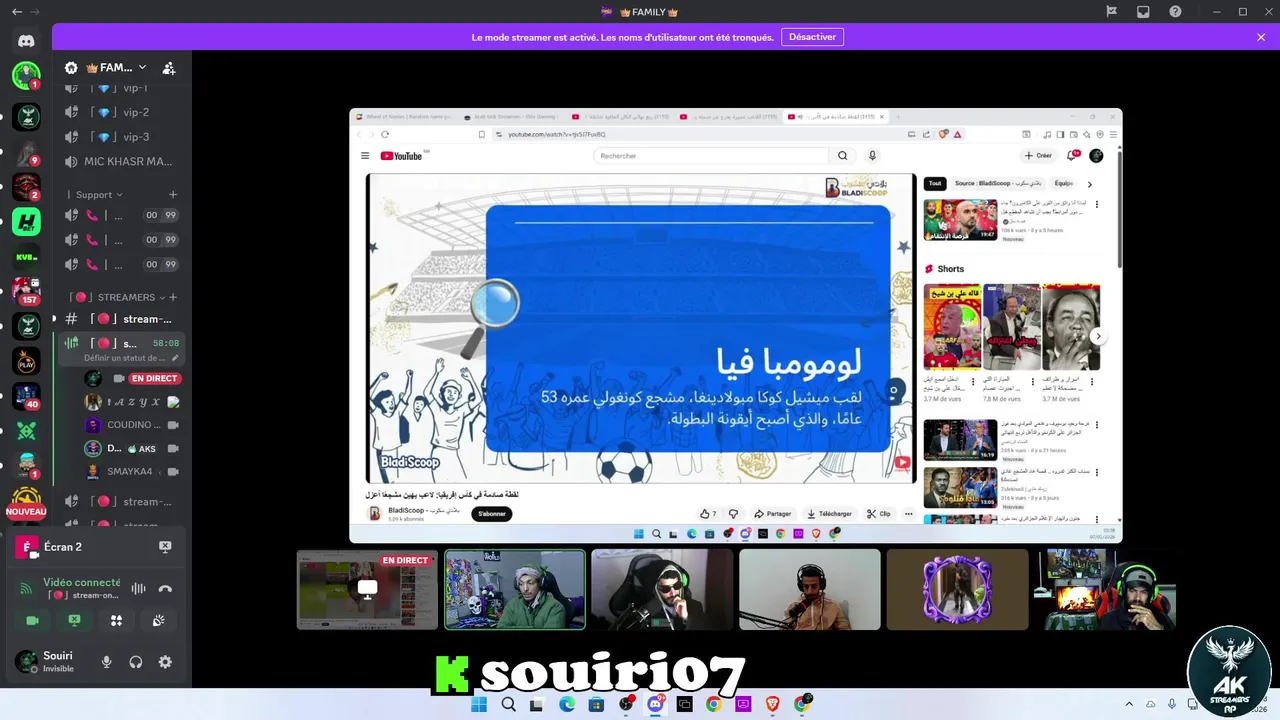
Task: Open the H BET server icon
Action: [x=26, y=221]
